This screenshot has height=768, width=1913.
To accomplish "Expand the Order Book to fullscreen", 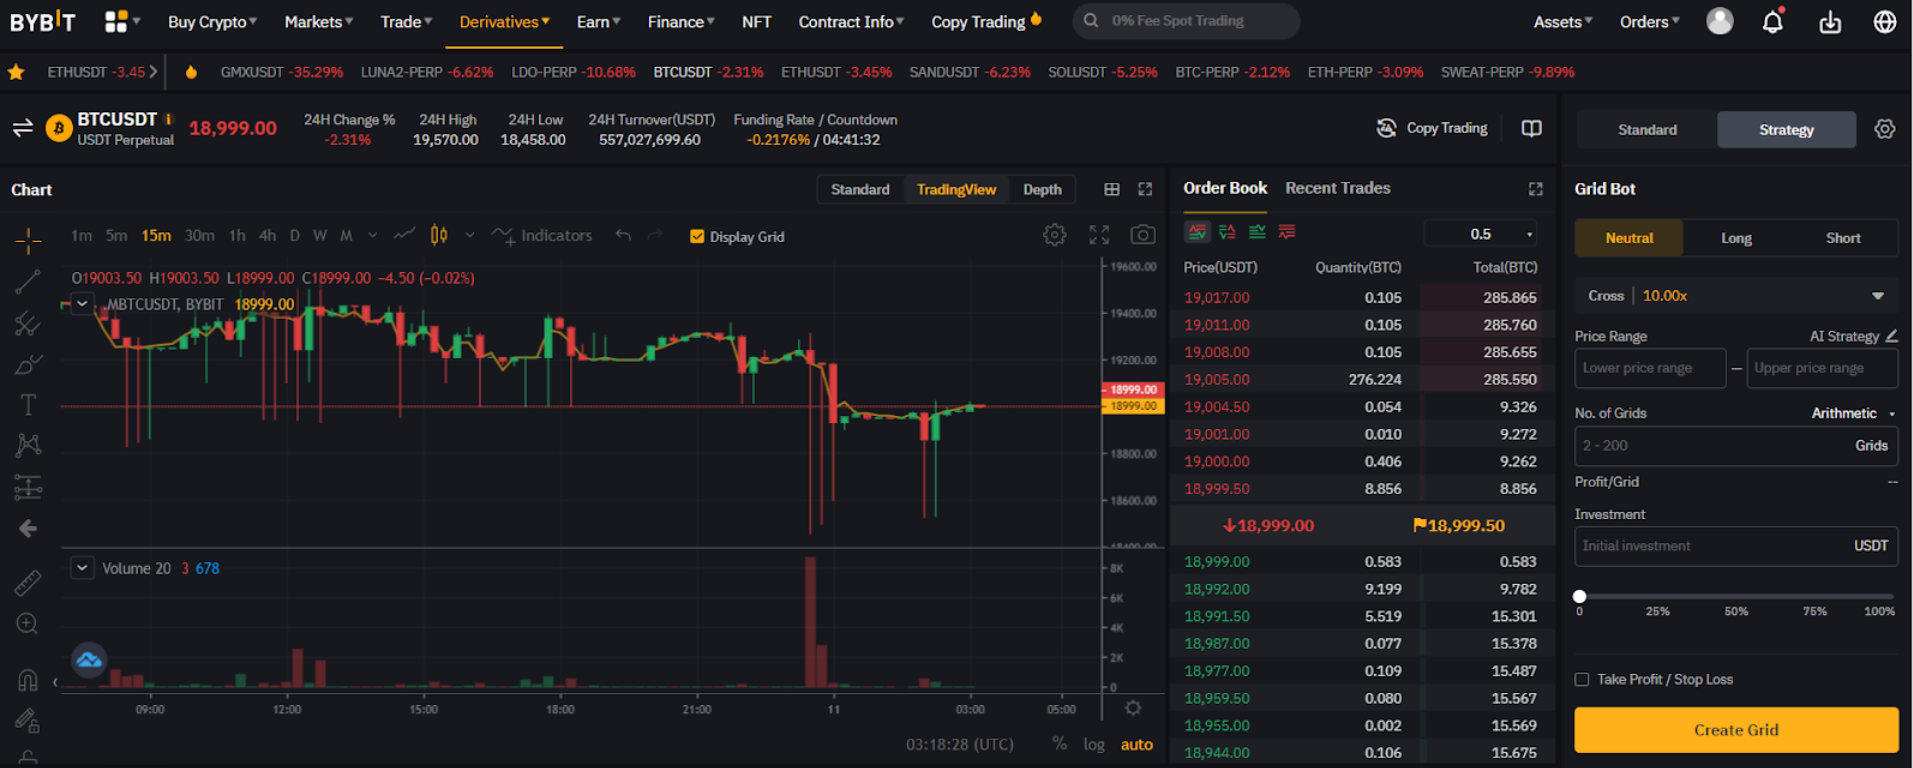I will coord(1535,189).
